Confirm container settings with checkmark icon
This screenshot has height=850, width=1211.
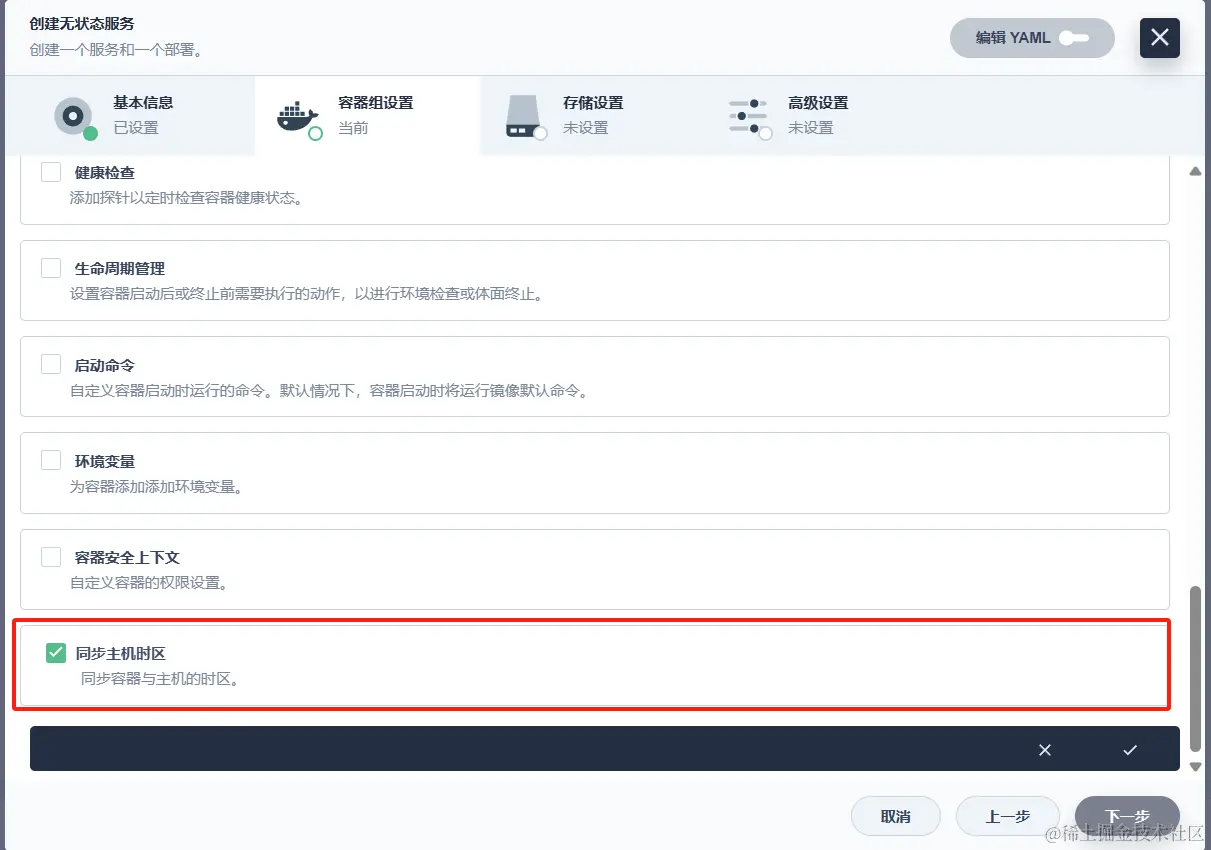[x=1130, y=749]
